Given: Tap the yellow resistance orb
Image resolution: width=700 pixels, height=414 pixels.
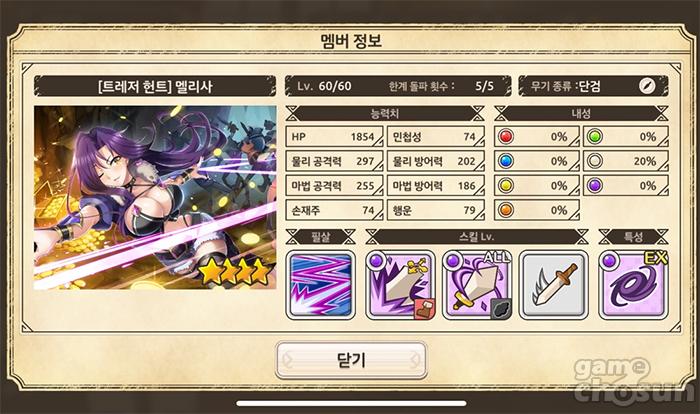Looking at the screenshot, I should click(506, 185).
